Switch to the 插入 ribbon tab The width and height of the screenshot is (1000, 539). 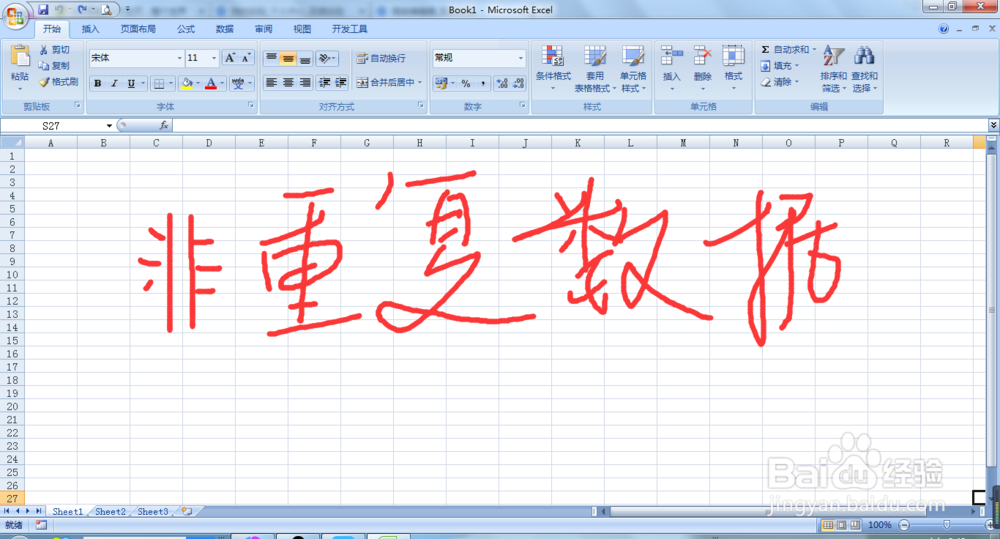point(91,29)
